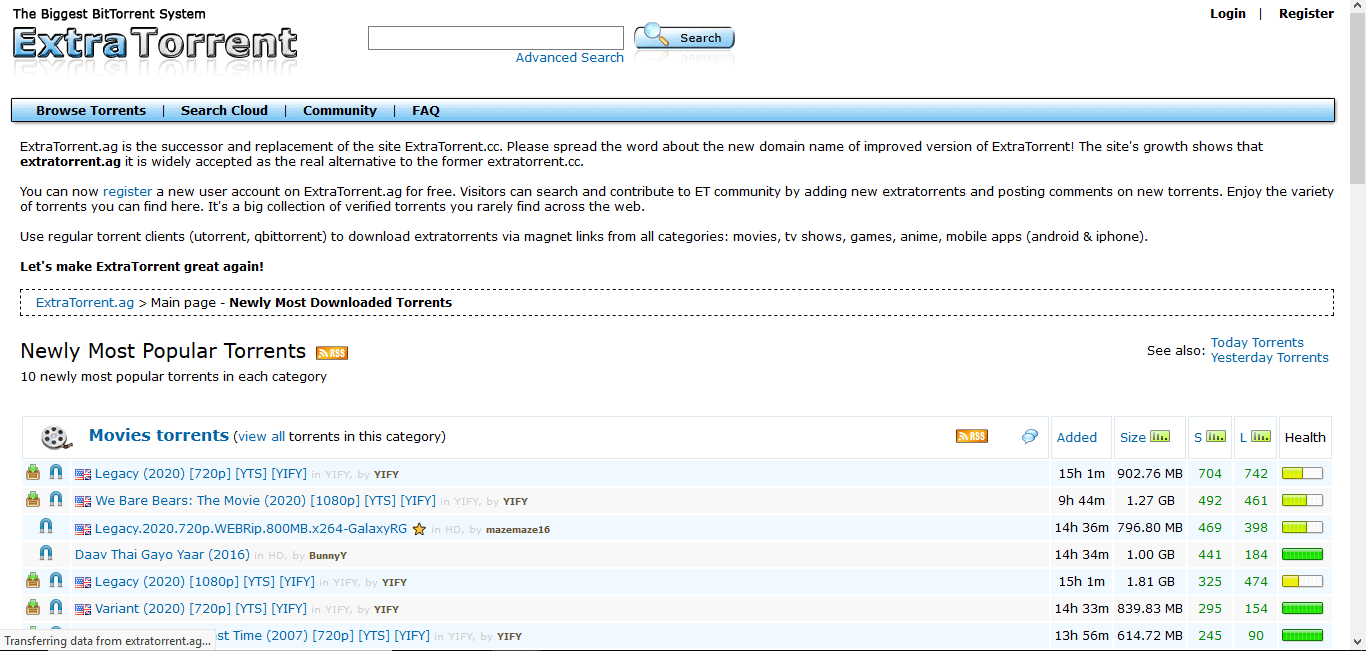The image size is (1366, 651).
Task: Open Legacy.2020.720p.WEBRip.800MB.x264-GalaxyRG torrent
Action: click(251, 528)
